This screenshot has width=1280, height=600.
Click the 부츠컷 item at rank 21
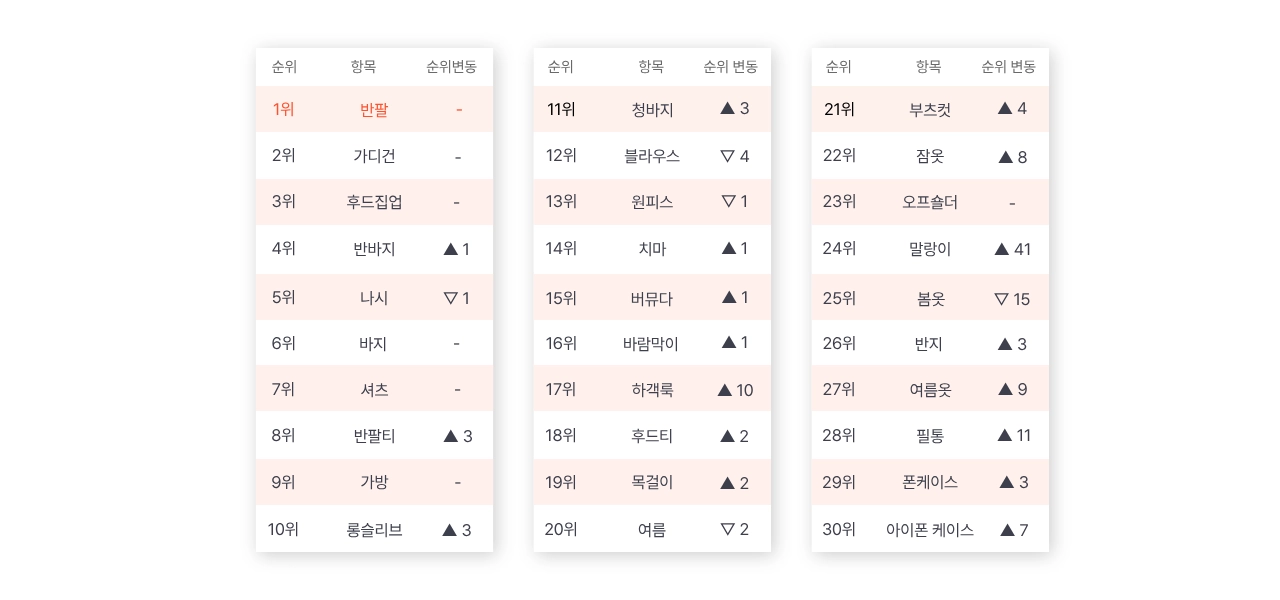pos(930,110)
